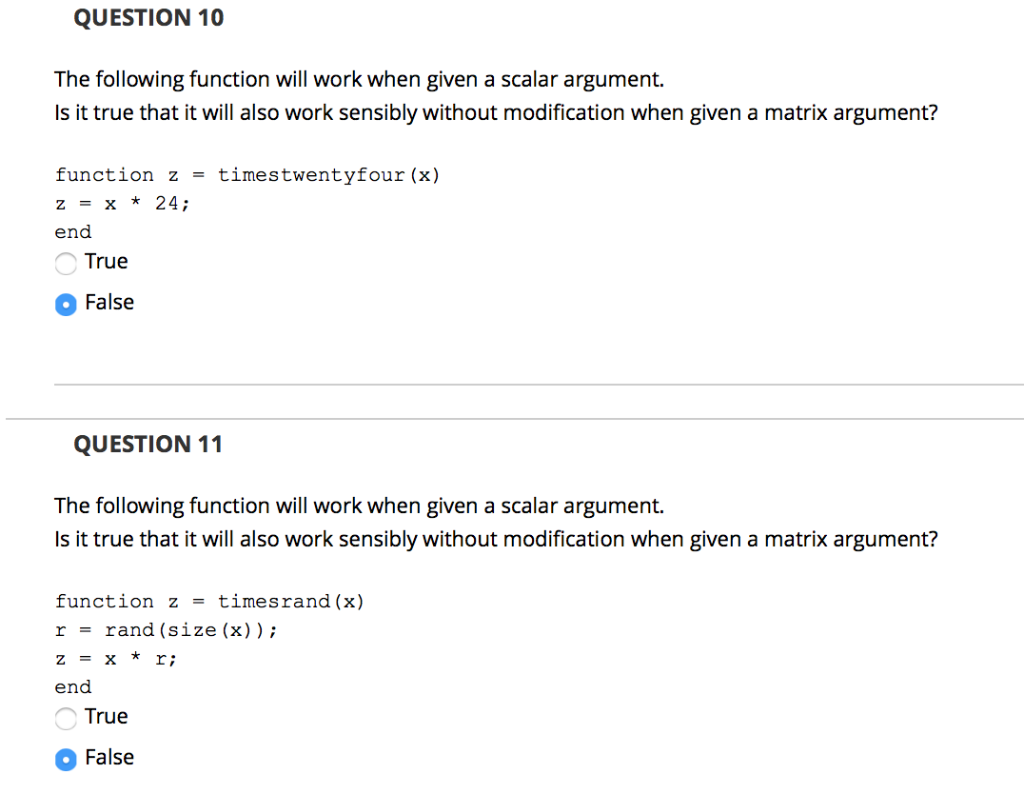The image size is (1024, 794).
Task: Select True for Question 11
Action: click(x=66, y=719)
